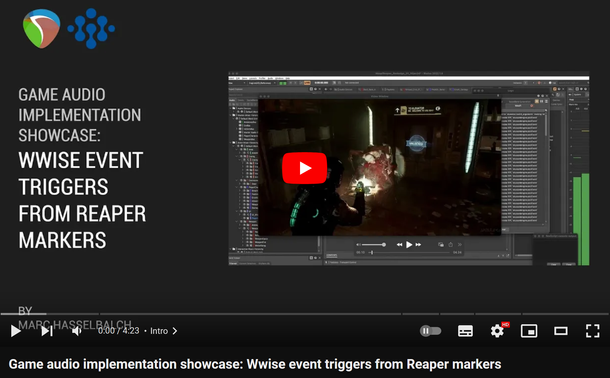The image size is (610, 378).
Task: Mute the video using the speaker icon
Action: point(77,331)
